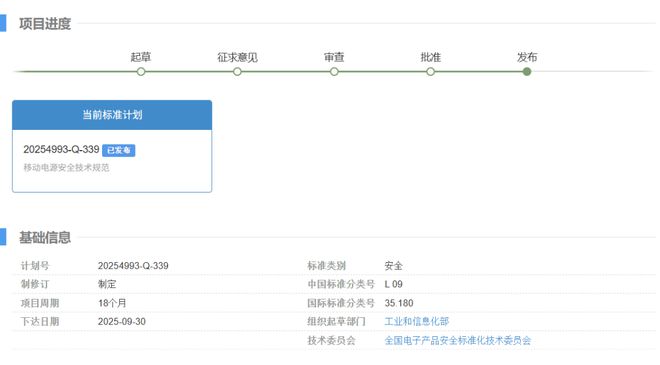660x365 pixels.
Task: Open the 工业和信息化部 link
Action: pos(417,322)
